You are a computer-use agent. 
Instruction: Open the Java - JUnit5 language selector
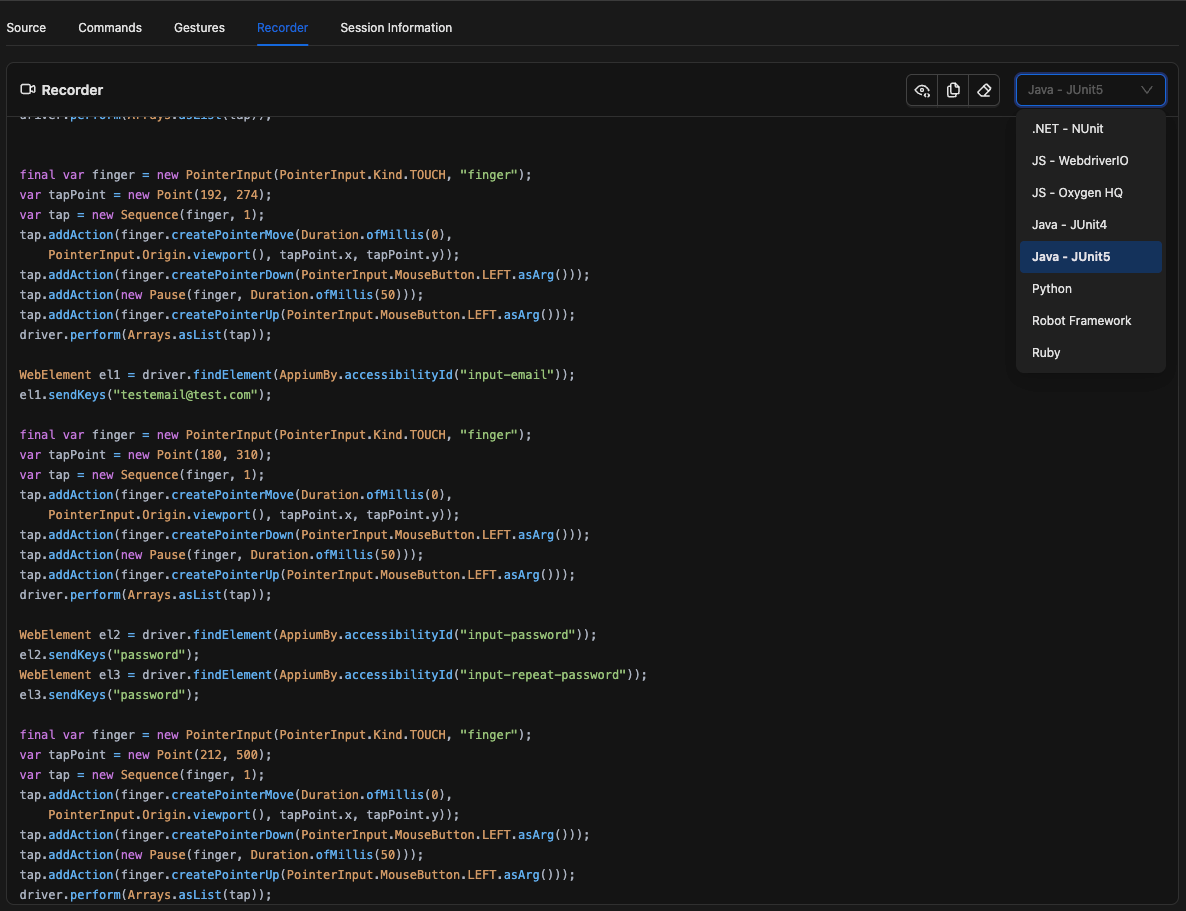(1078, 90)
